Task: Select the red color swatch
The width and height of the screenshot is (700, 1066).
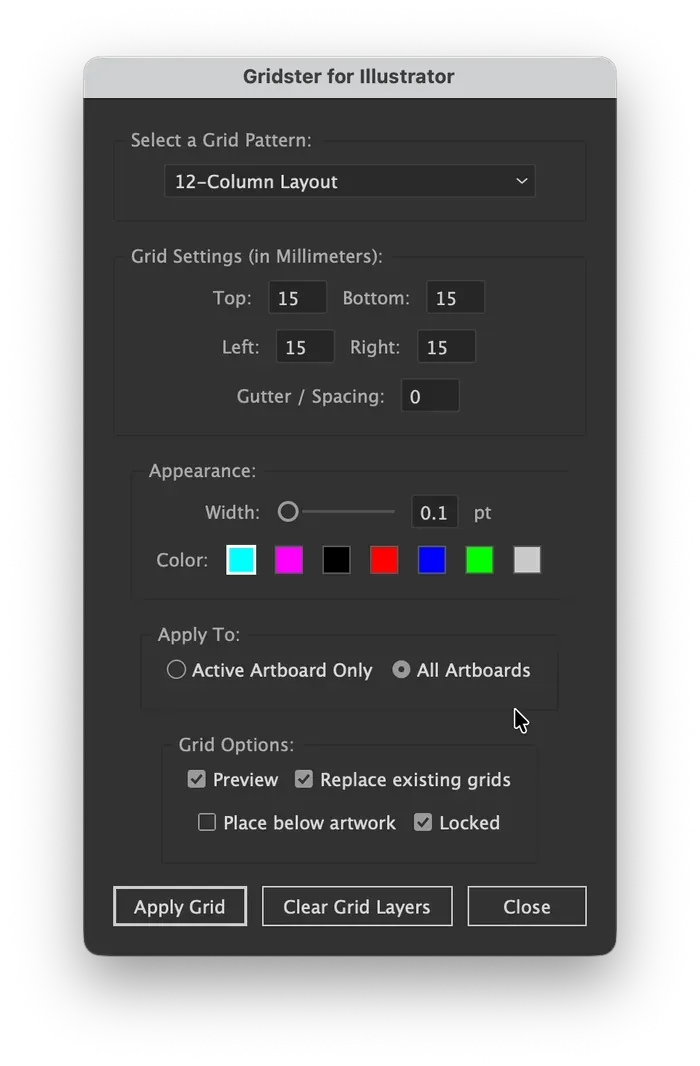Action: click(384, 560)
